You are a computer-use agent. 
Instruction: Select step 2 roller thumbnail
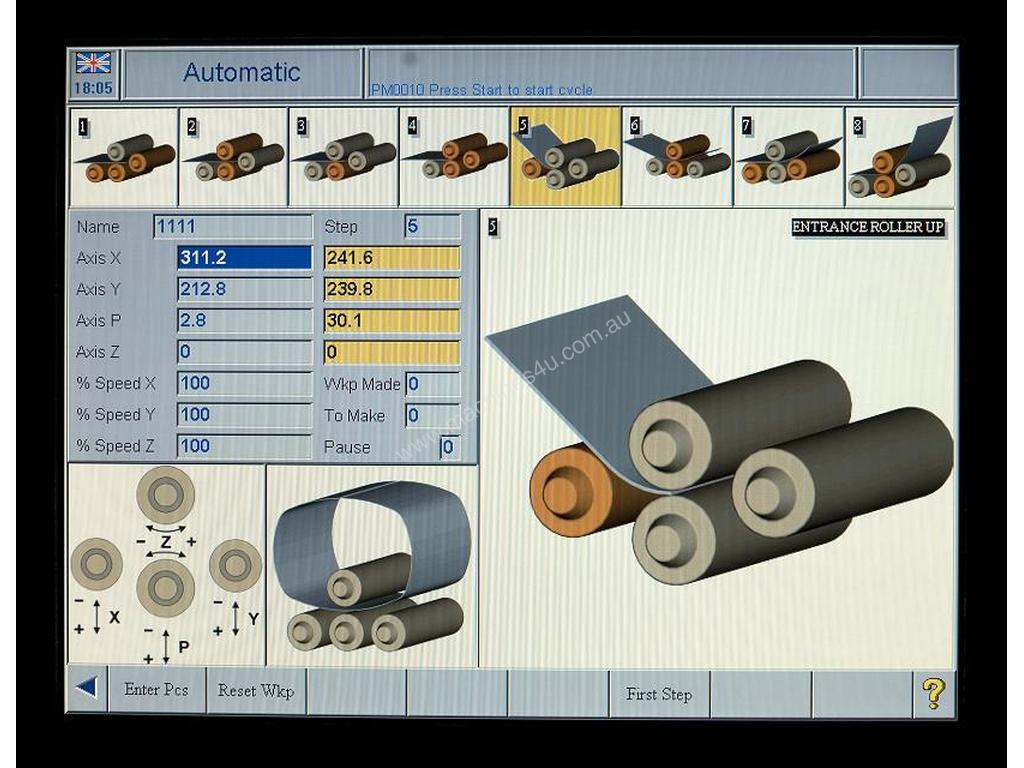(x=234, y=157)
